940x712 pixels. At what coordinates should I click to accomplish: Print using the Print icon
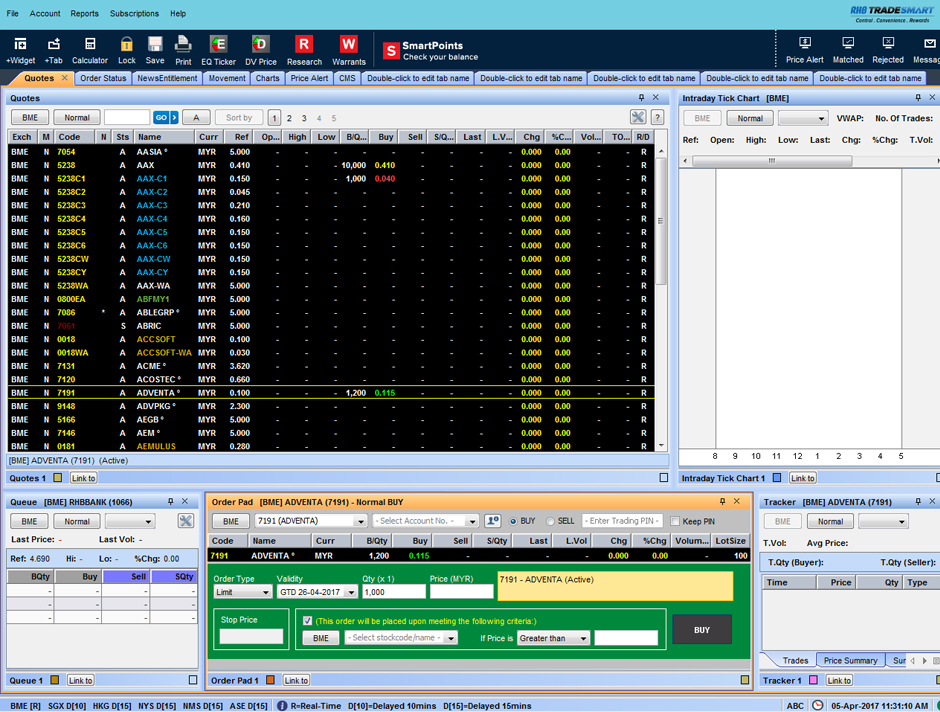pos(183,50)
